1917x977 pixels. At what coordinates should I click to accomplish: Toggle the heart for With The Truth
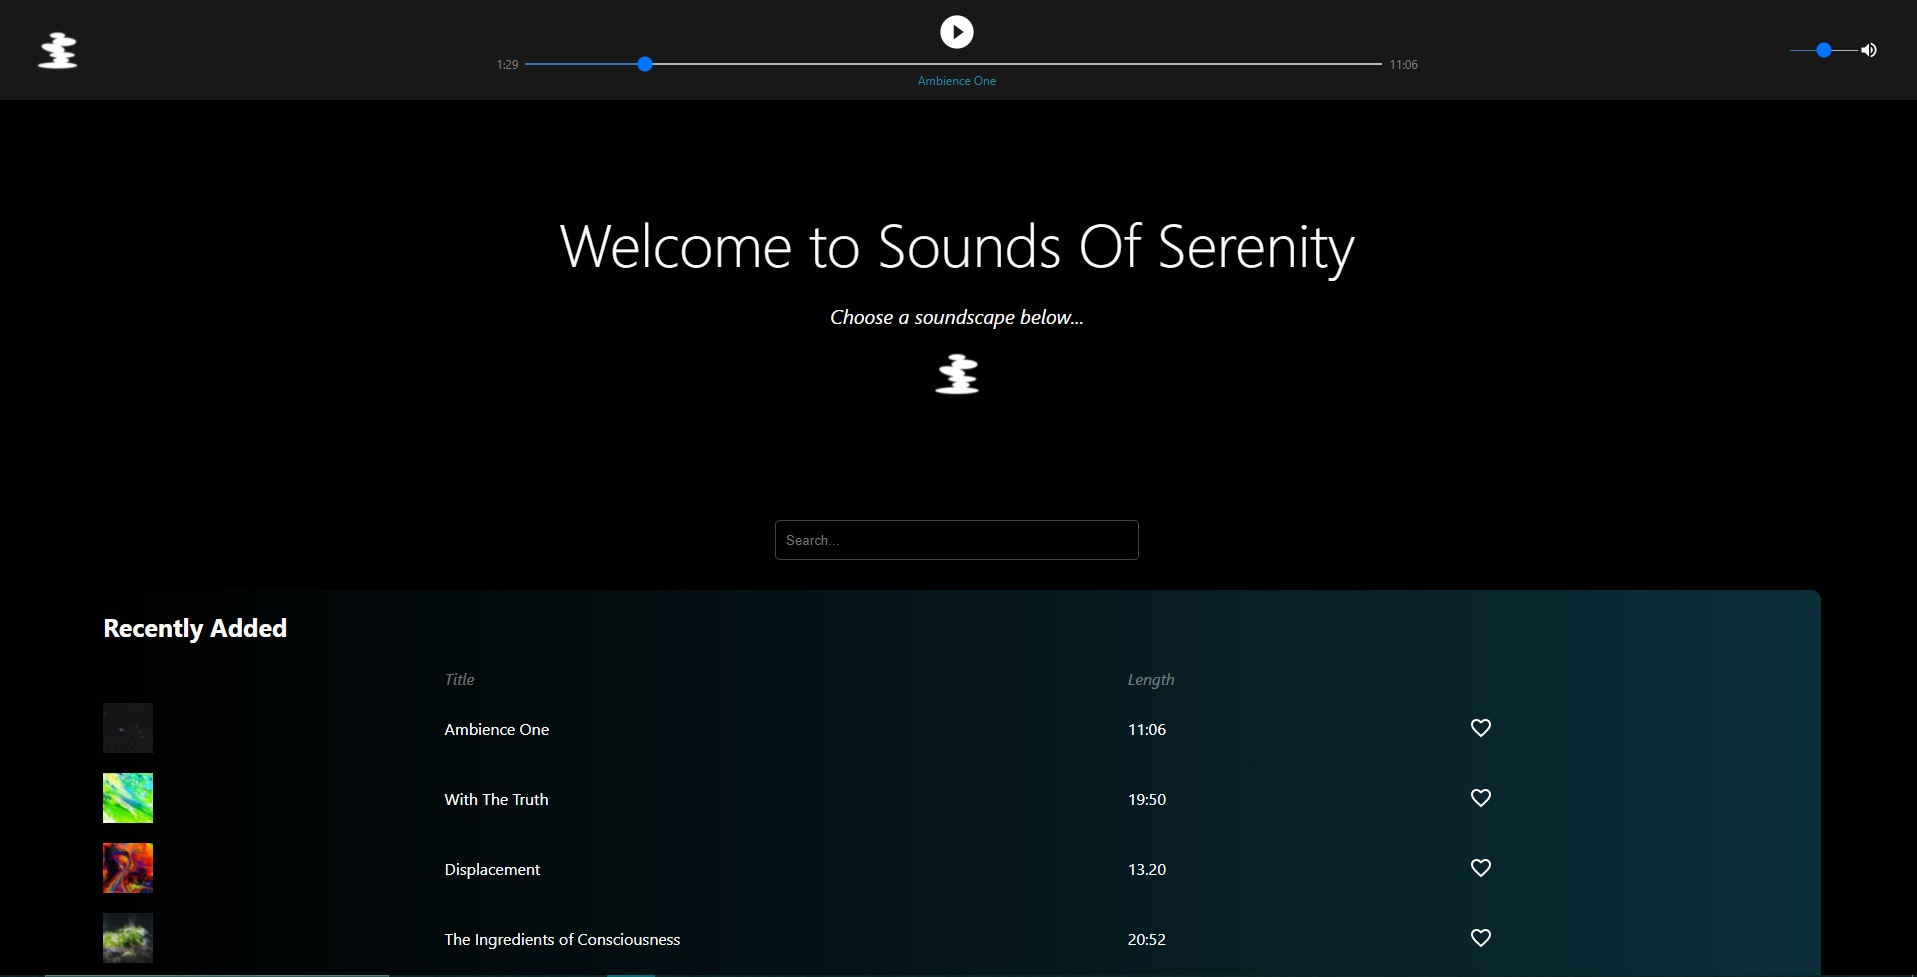tap(1481, 798)
